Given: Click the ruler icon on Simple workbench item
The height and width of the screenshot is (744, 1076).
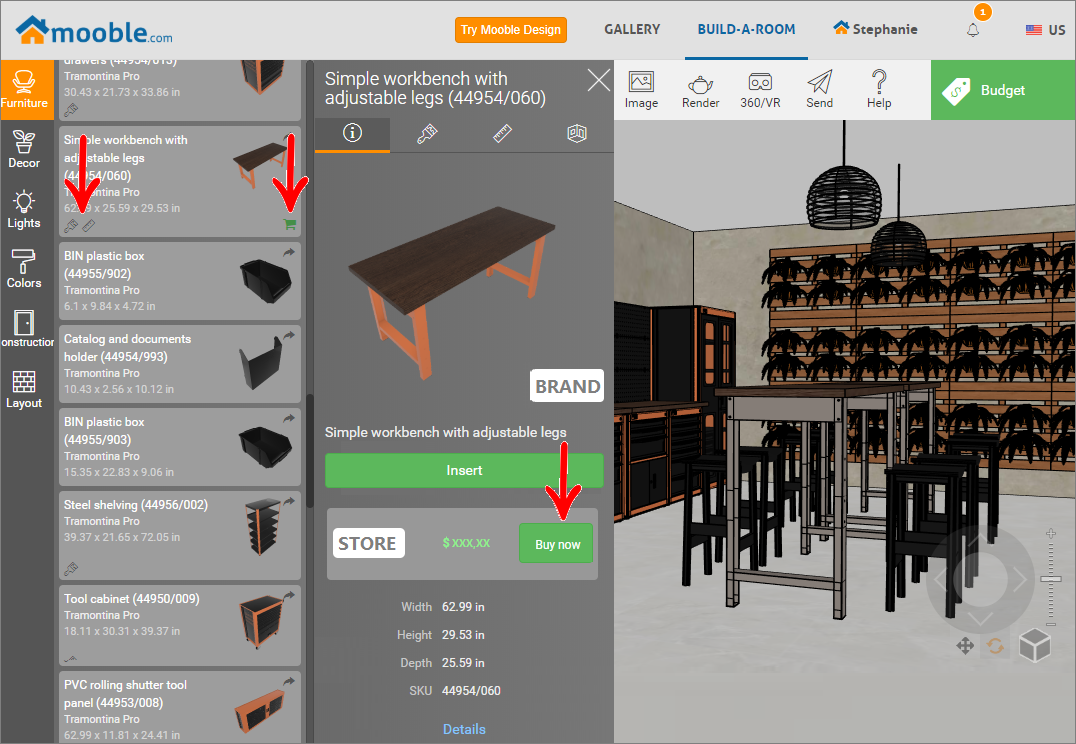Looking at the screenshot, I should pyautogui.click(x=89, y=225).
